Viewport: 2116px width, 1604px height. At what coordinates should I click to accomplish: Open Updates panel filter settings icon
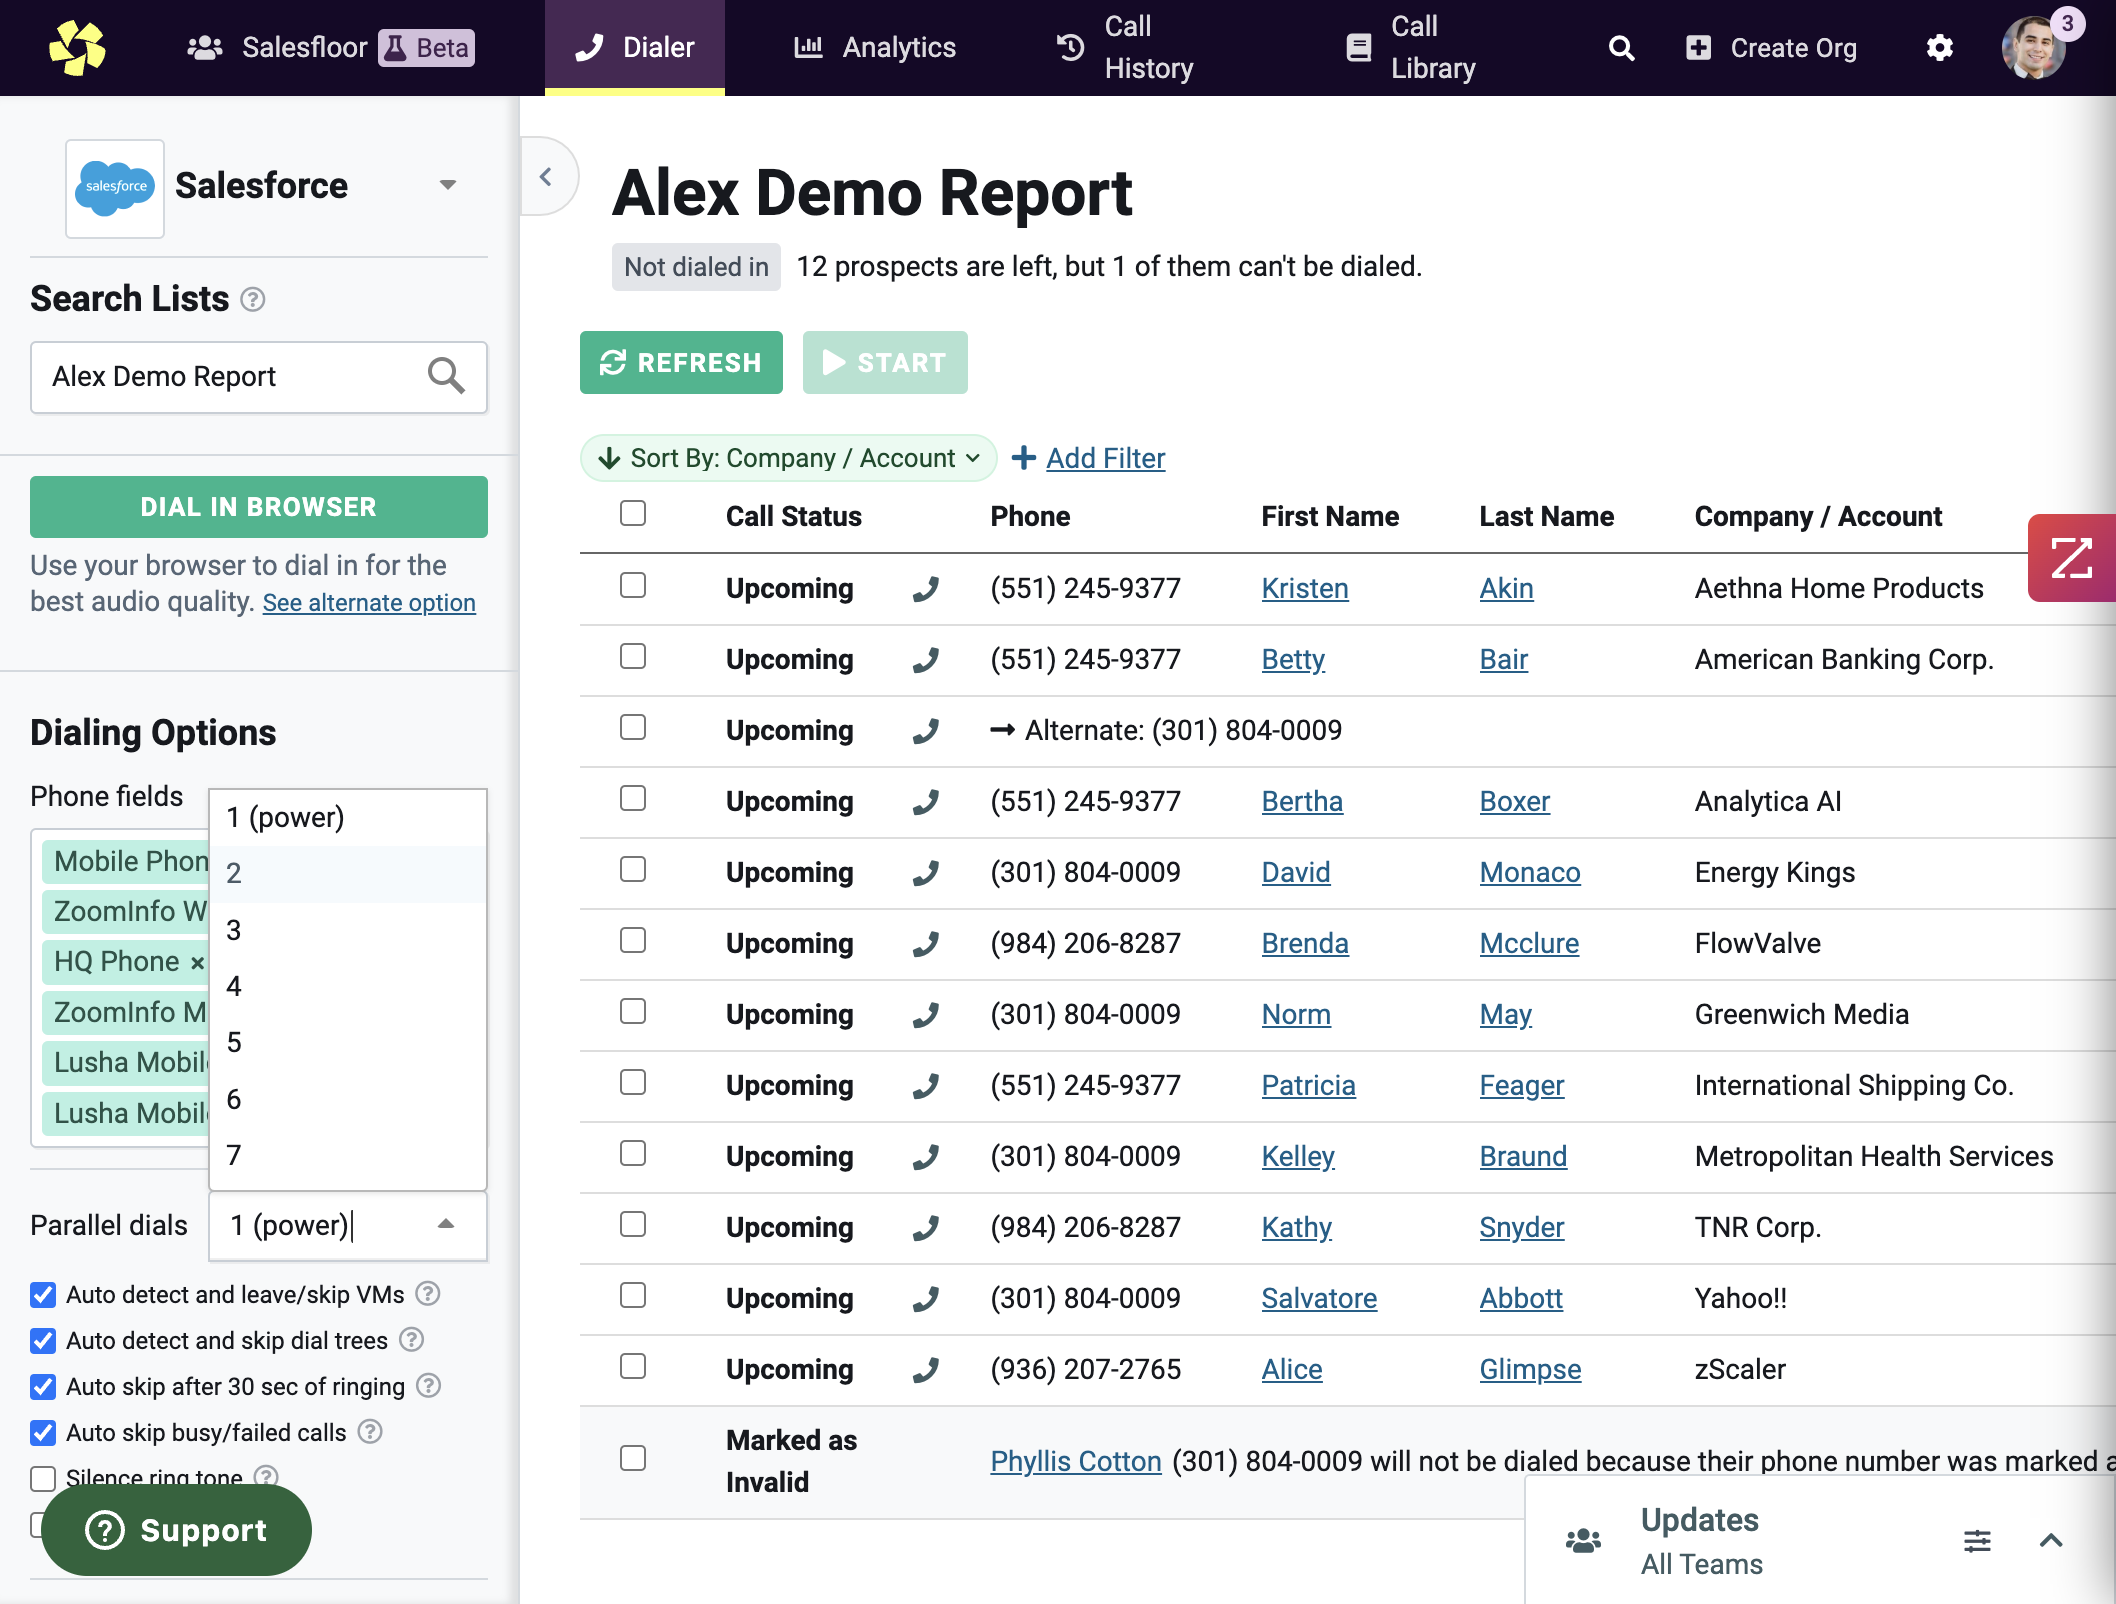point(1977,1541)
